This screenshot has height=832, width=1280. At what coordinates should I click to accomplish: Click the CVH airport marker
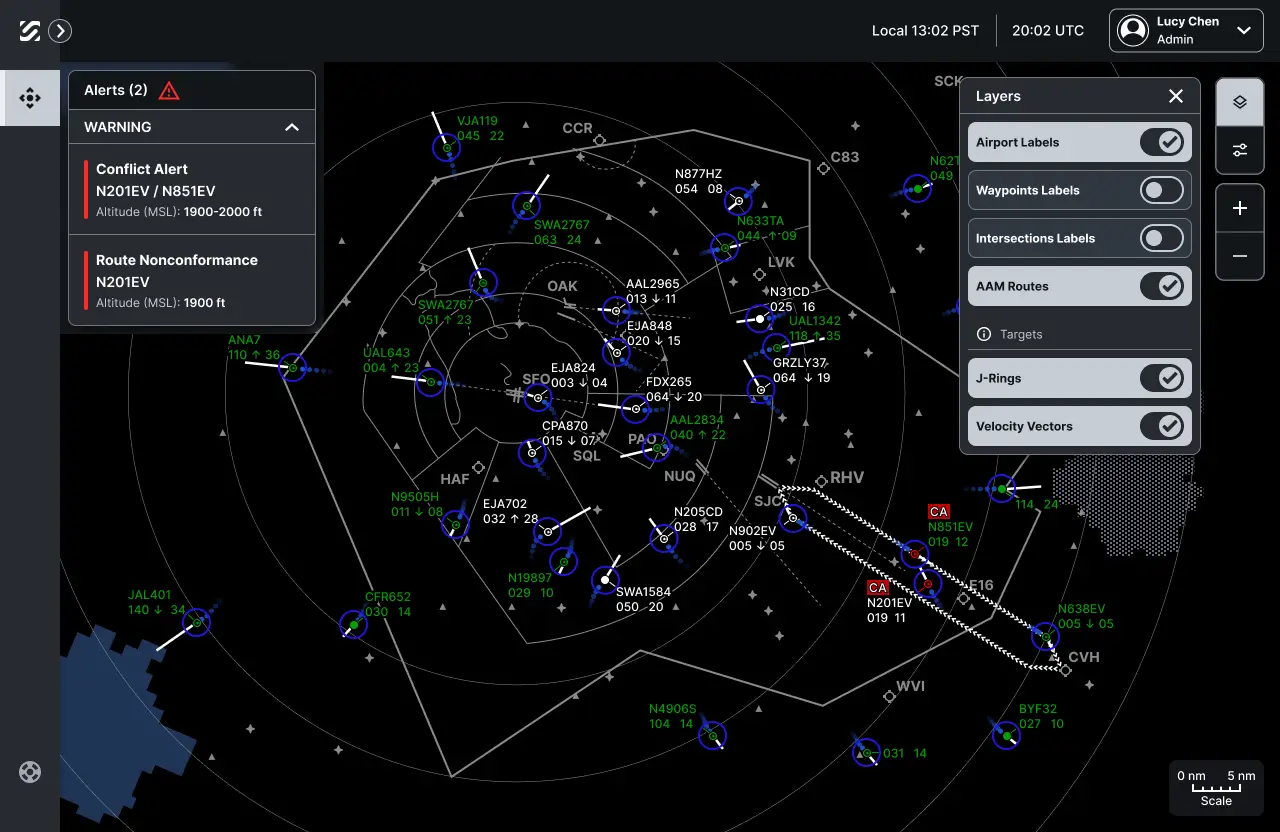1066,670
